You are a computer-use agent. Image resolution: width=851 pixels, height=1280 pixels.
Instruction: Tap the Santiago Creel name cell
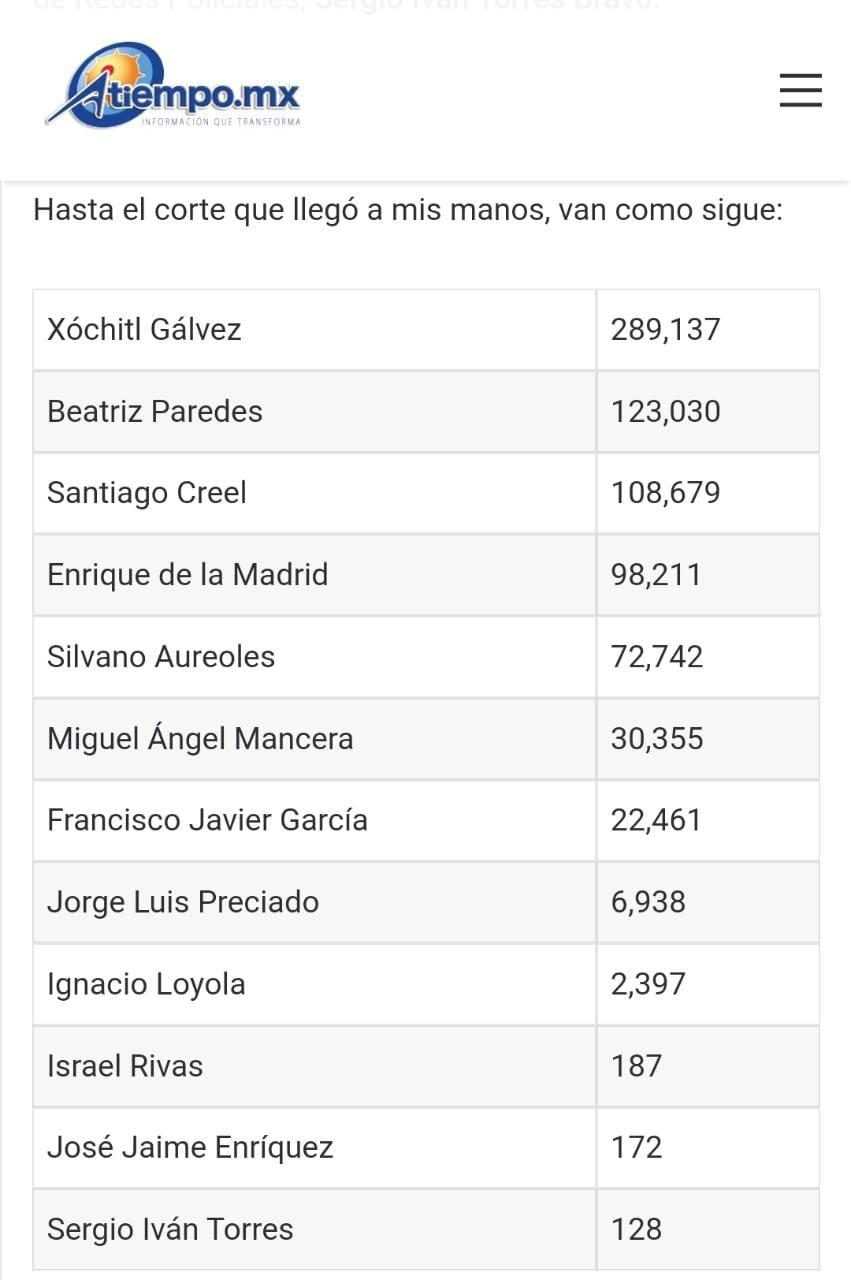147,493
